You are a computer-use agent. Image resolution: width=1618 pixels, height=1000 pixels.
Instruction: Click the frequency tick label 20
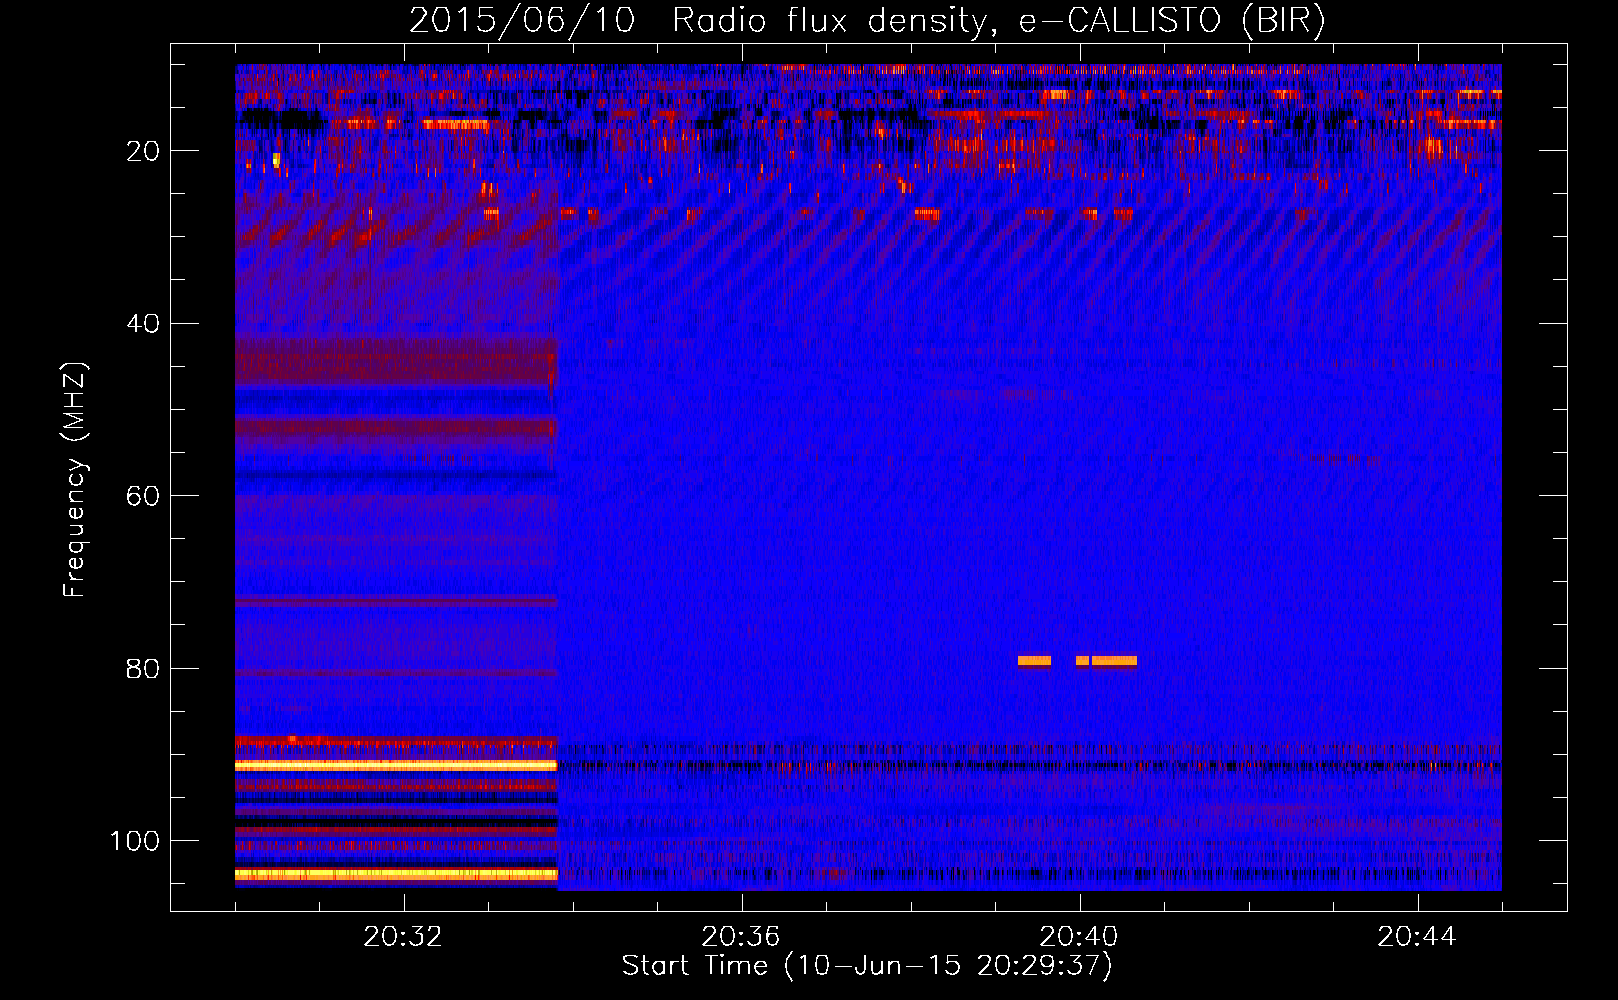(143, 151)
